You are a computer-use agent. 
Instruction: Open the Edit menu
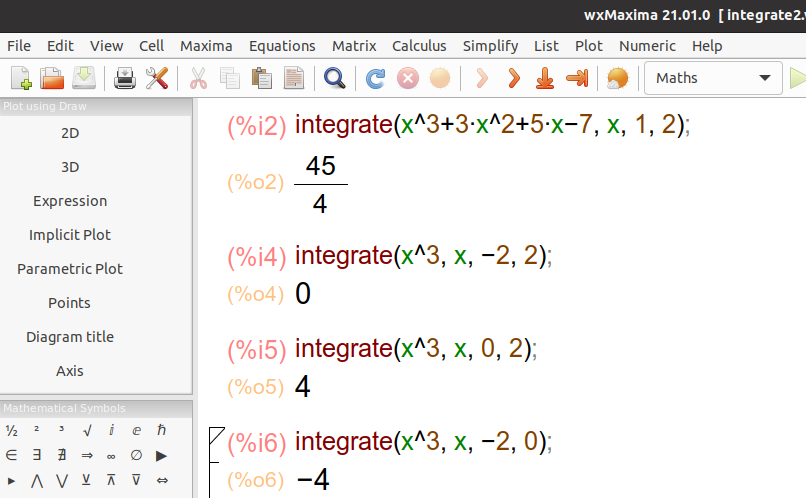60,46
